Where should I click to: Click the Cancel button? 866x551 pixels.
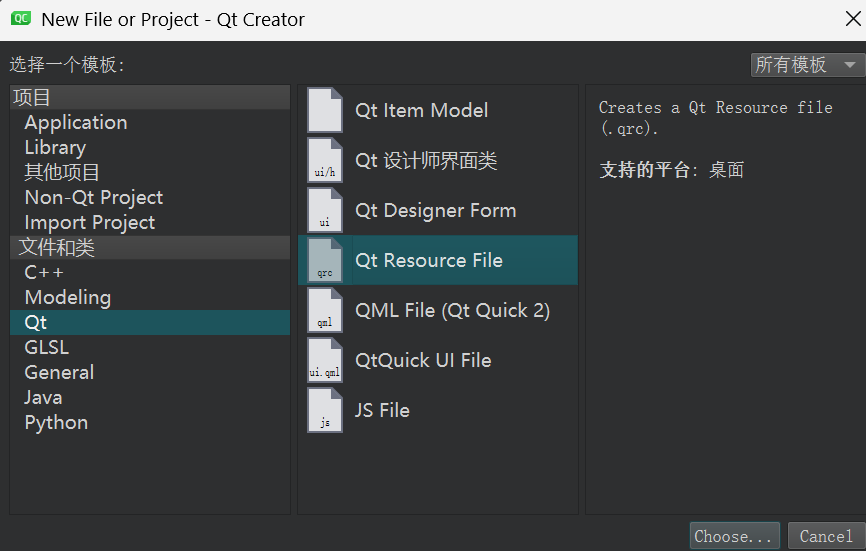(x=826, y=536)
